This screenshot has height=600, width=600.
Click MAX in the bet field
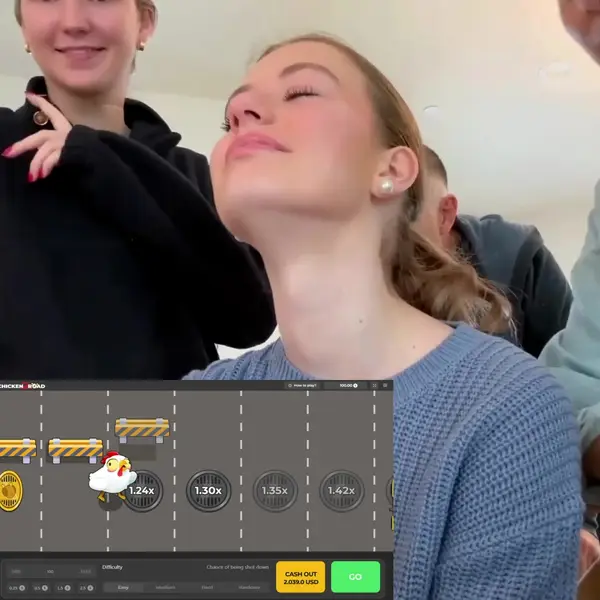click(86, 572)
